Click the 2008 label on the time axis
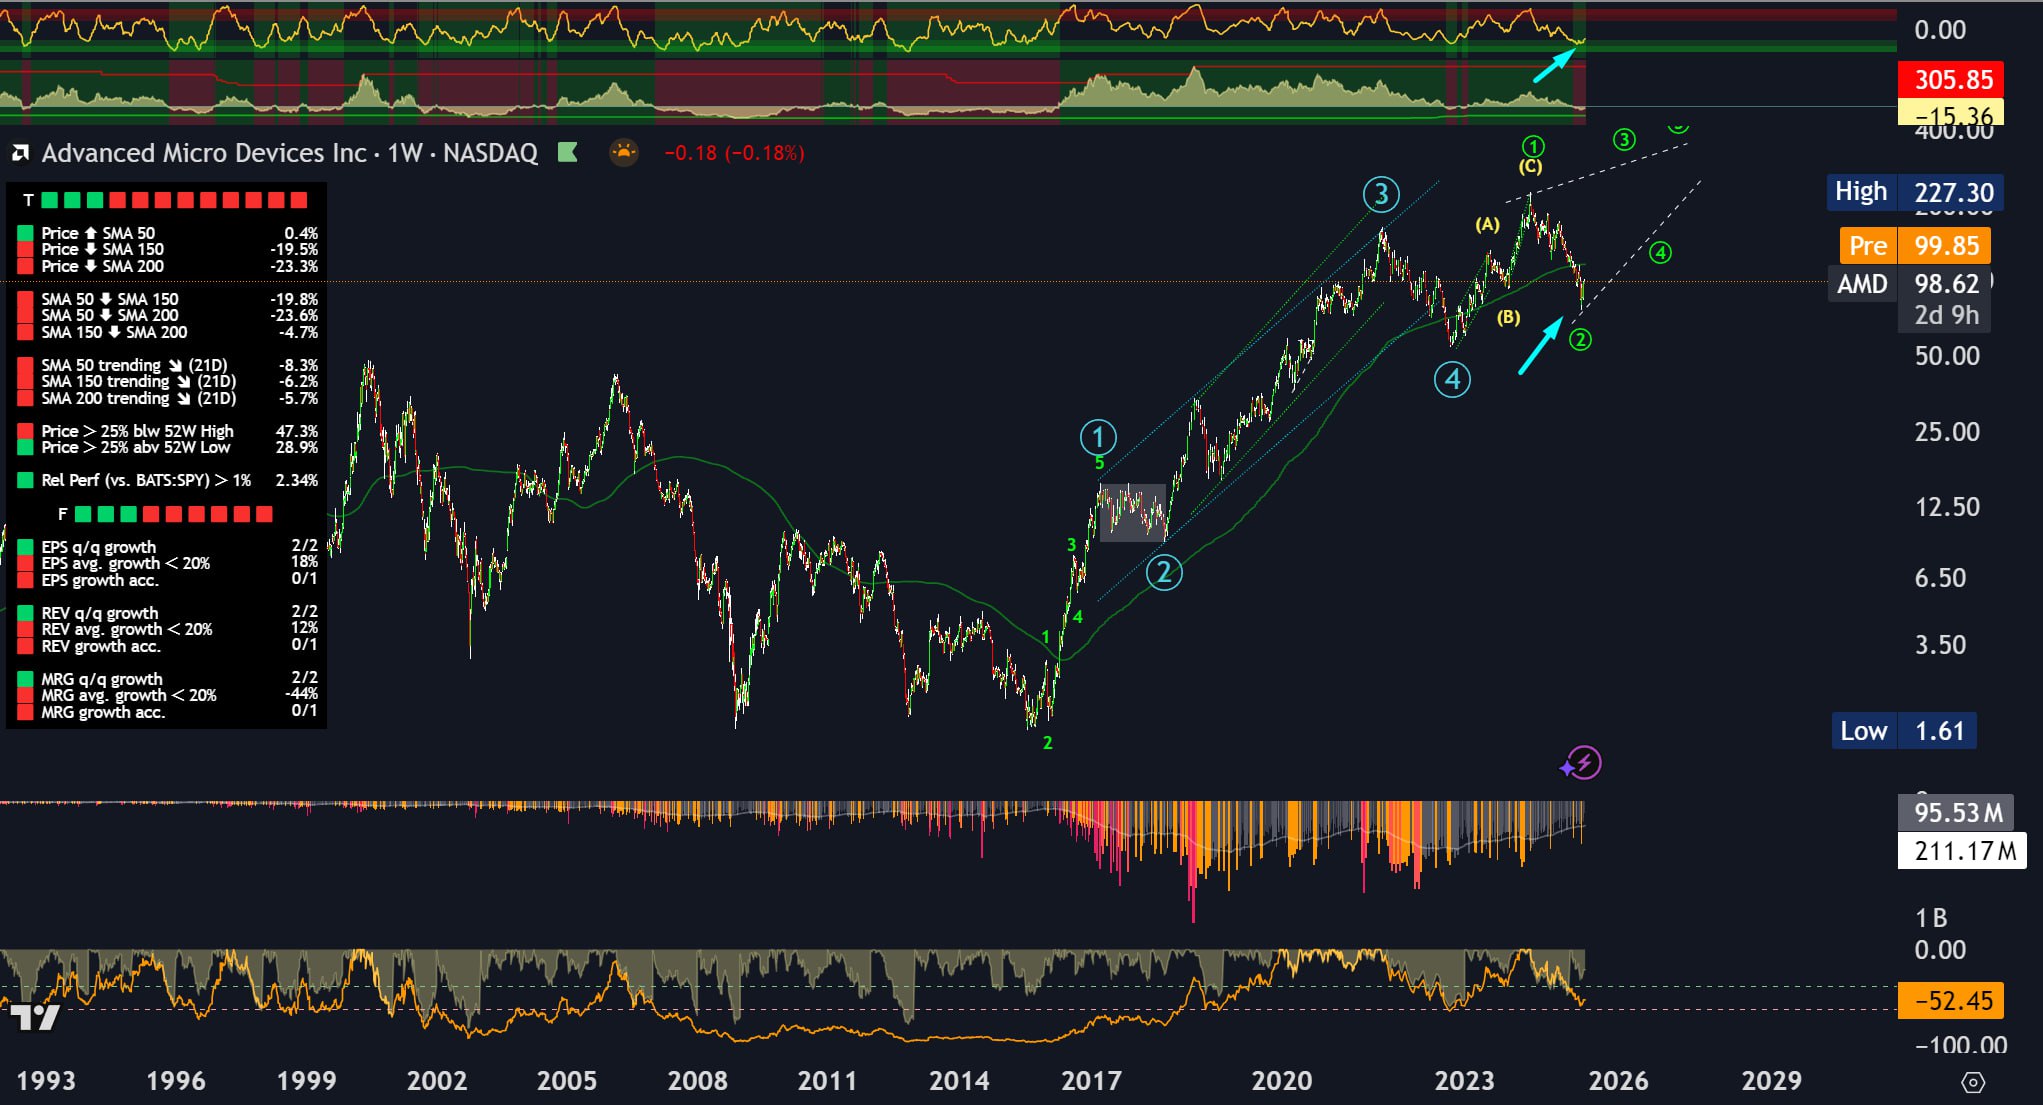The width and height of the screenshot is (2043, 1105). point(697,1081)
